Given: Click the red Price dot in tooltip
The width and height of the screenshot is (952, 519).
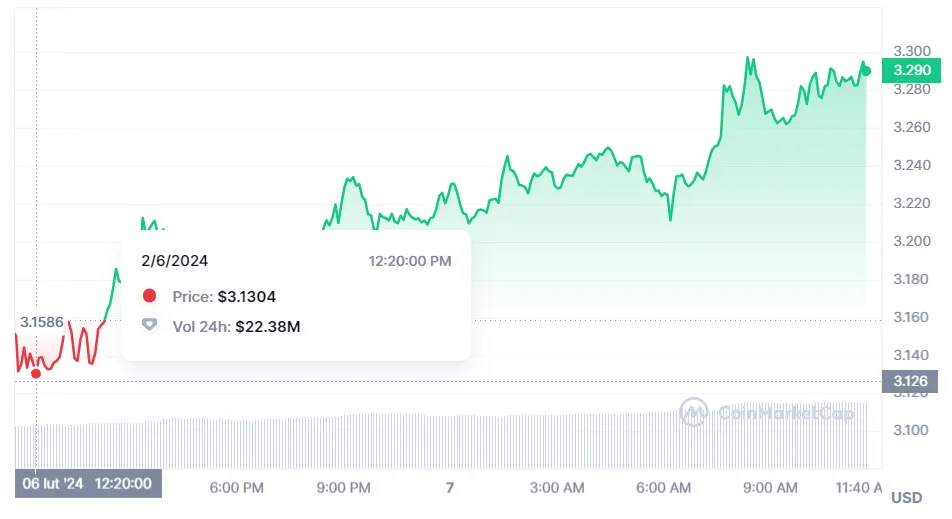Looking at the screenshot, I should click(x=150, y=296).
